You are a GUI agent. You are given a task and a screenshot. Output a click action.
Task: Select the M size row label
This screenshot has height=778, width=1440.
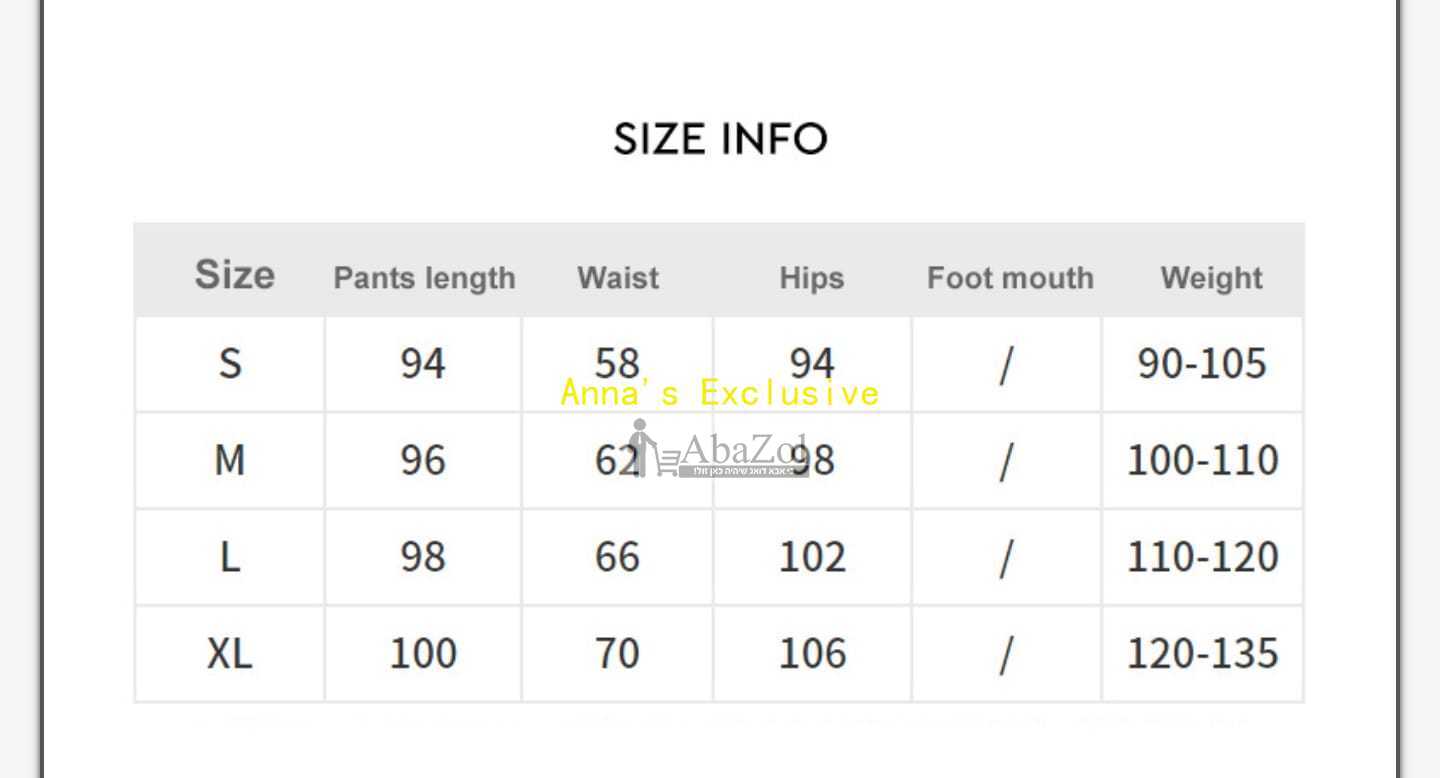(230, 460)
